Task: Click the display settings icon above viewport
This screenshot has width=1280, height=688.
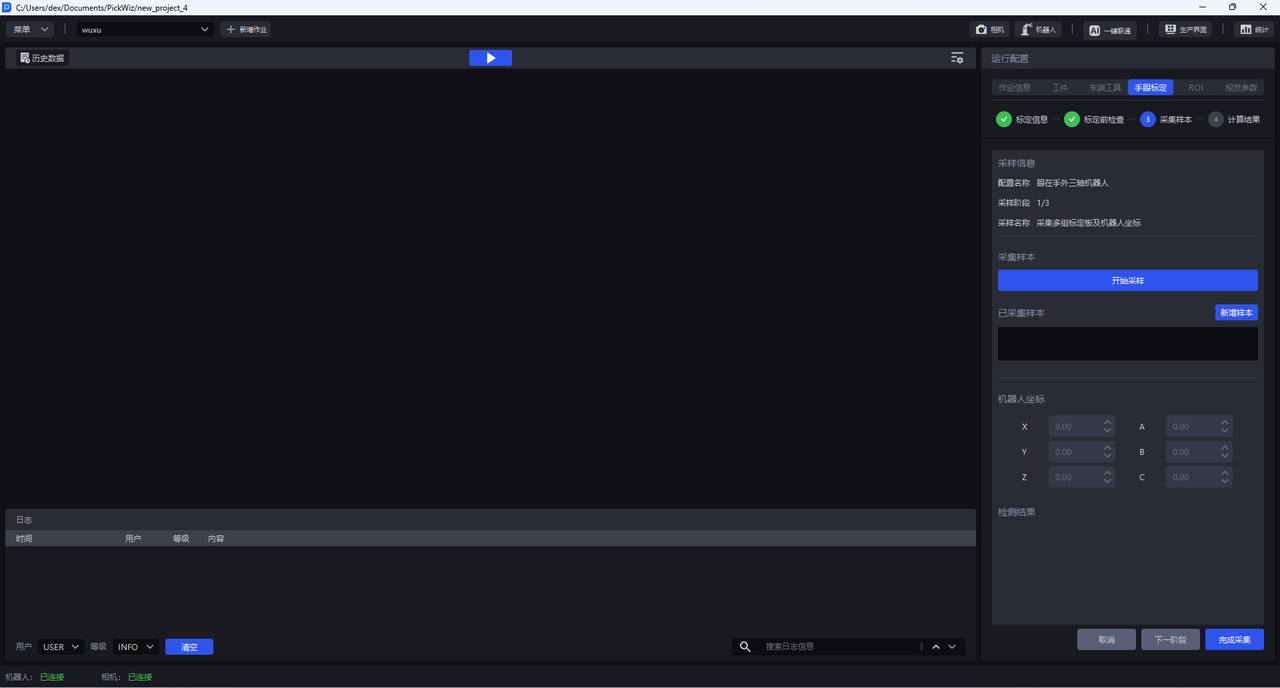Action: pos(957,58)
